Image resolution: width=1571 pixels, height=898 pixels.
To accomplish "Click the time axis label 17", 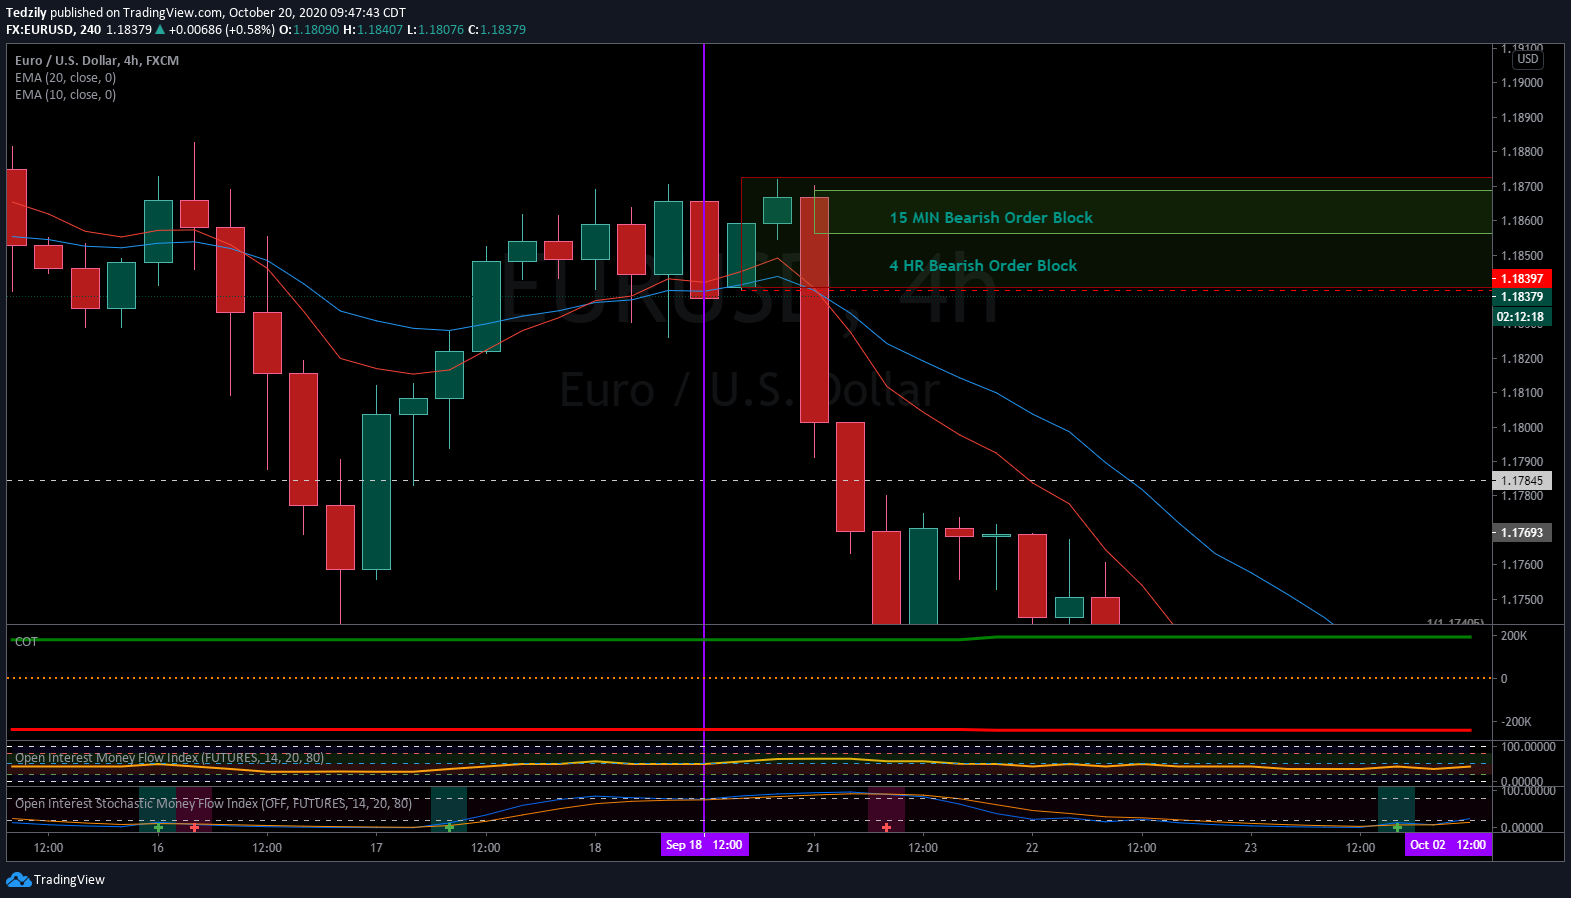I will 376,848.
